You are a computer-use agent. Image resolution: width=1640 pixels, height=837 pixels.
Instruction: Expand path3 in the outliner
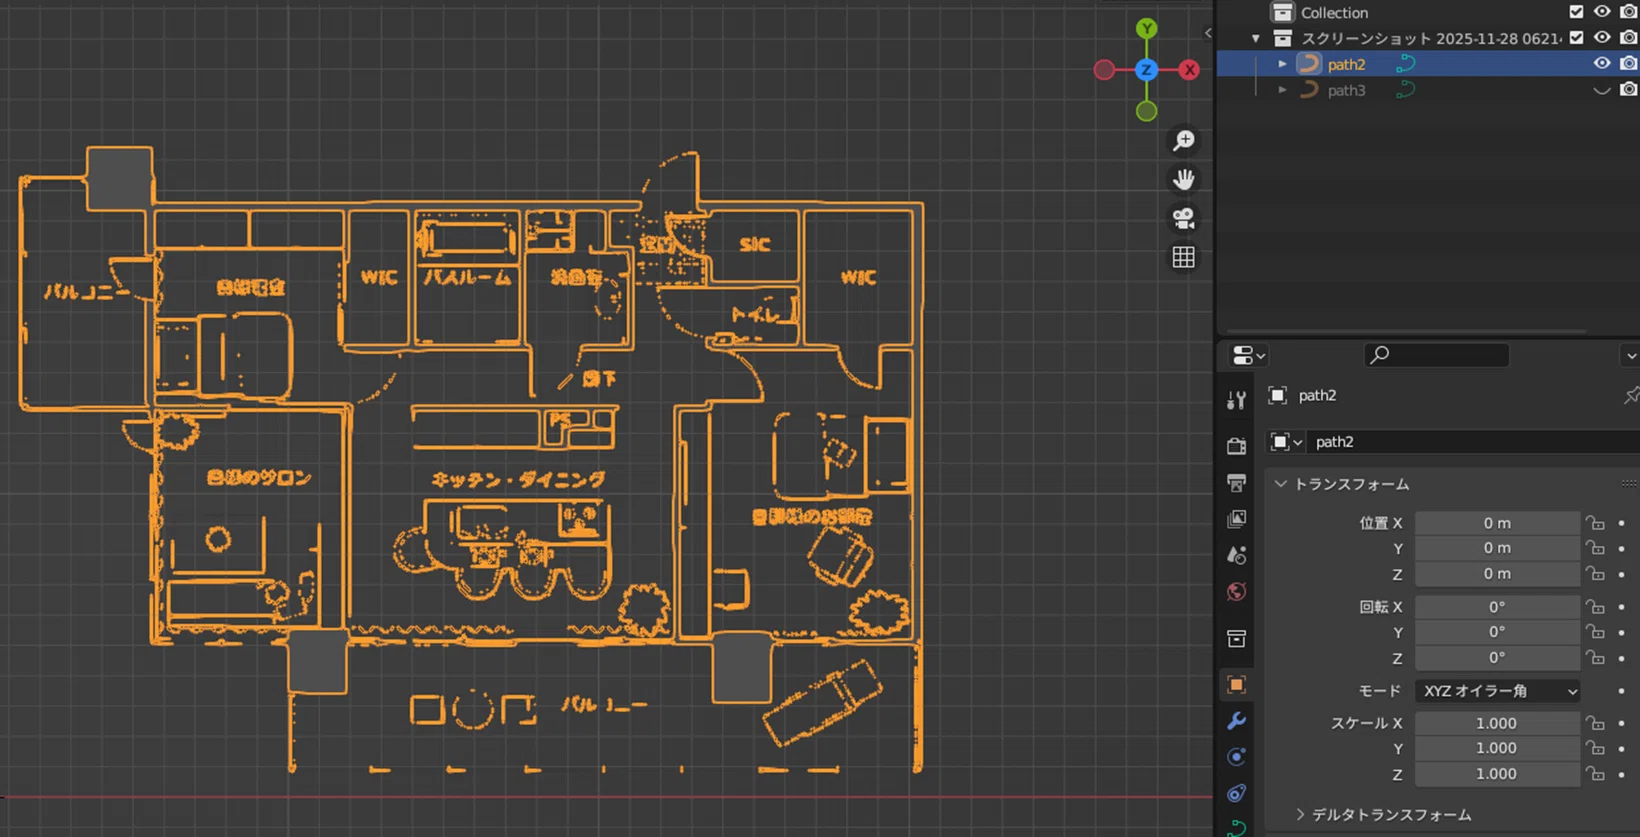tap(1282, 90)
